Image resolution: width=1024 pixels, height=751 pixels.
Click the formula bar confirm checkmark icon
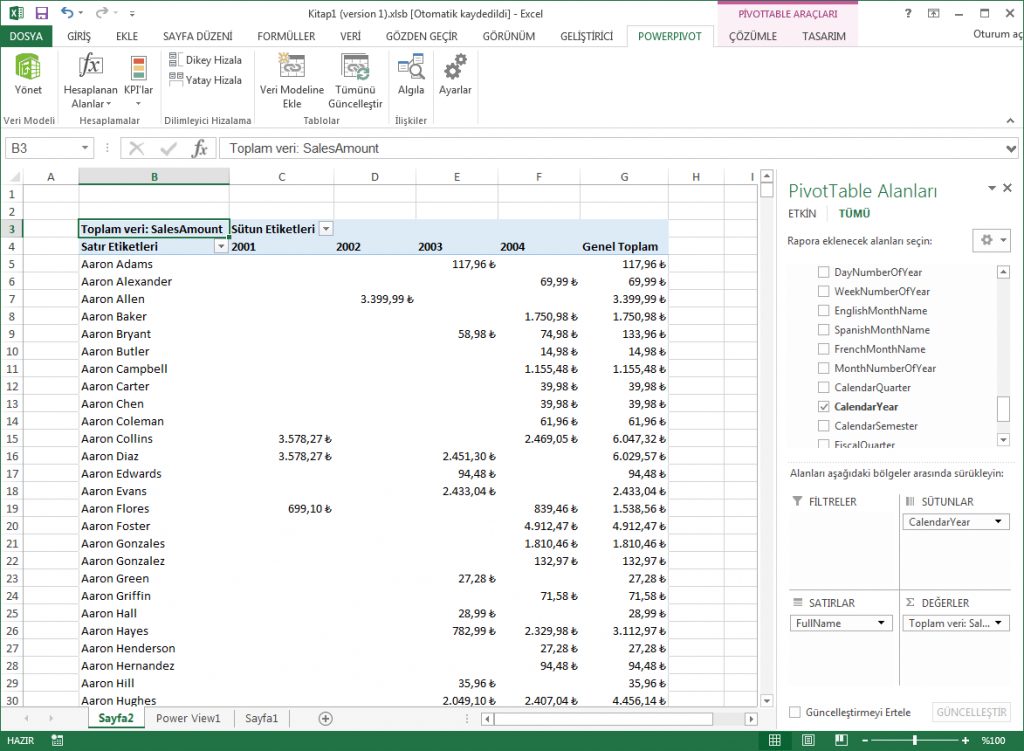168,148
